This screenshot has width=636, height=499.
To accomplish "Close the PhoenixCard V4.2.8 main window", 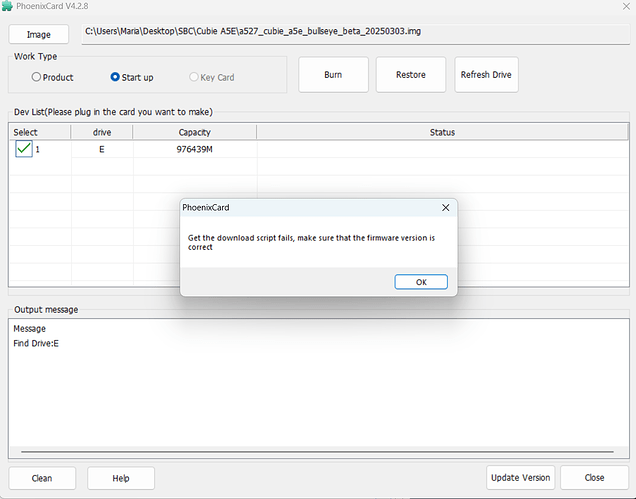I will (626, 6).
